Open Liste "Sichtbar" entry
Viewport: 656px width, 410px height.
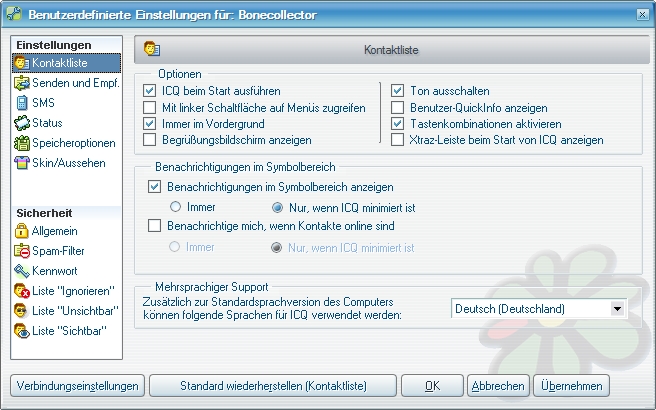[x=67, y=331]
